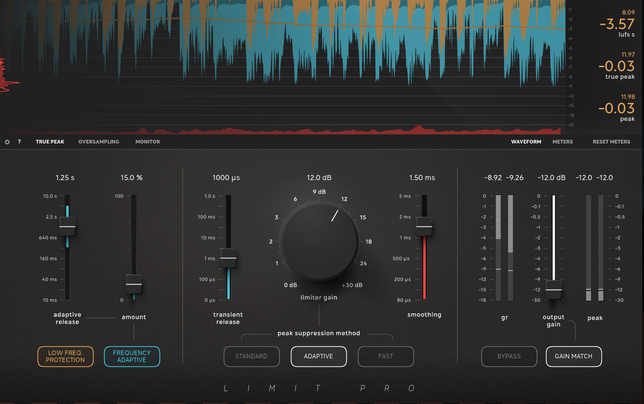This screenshot has height=404, width=644.
Task: Click the transient release slider handle
Action: [228, 258]
